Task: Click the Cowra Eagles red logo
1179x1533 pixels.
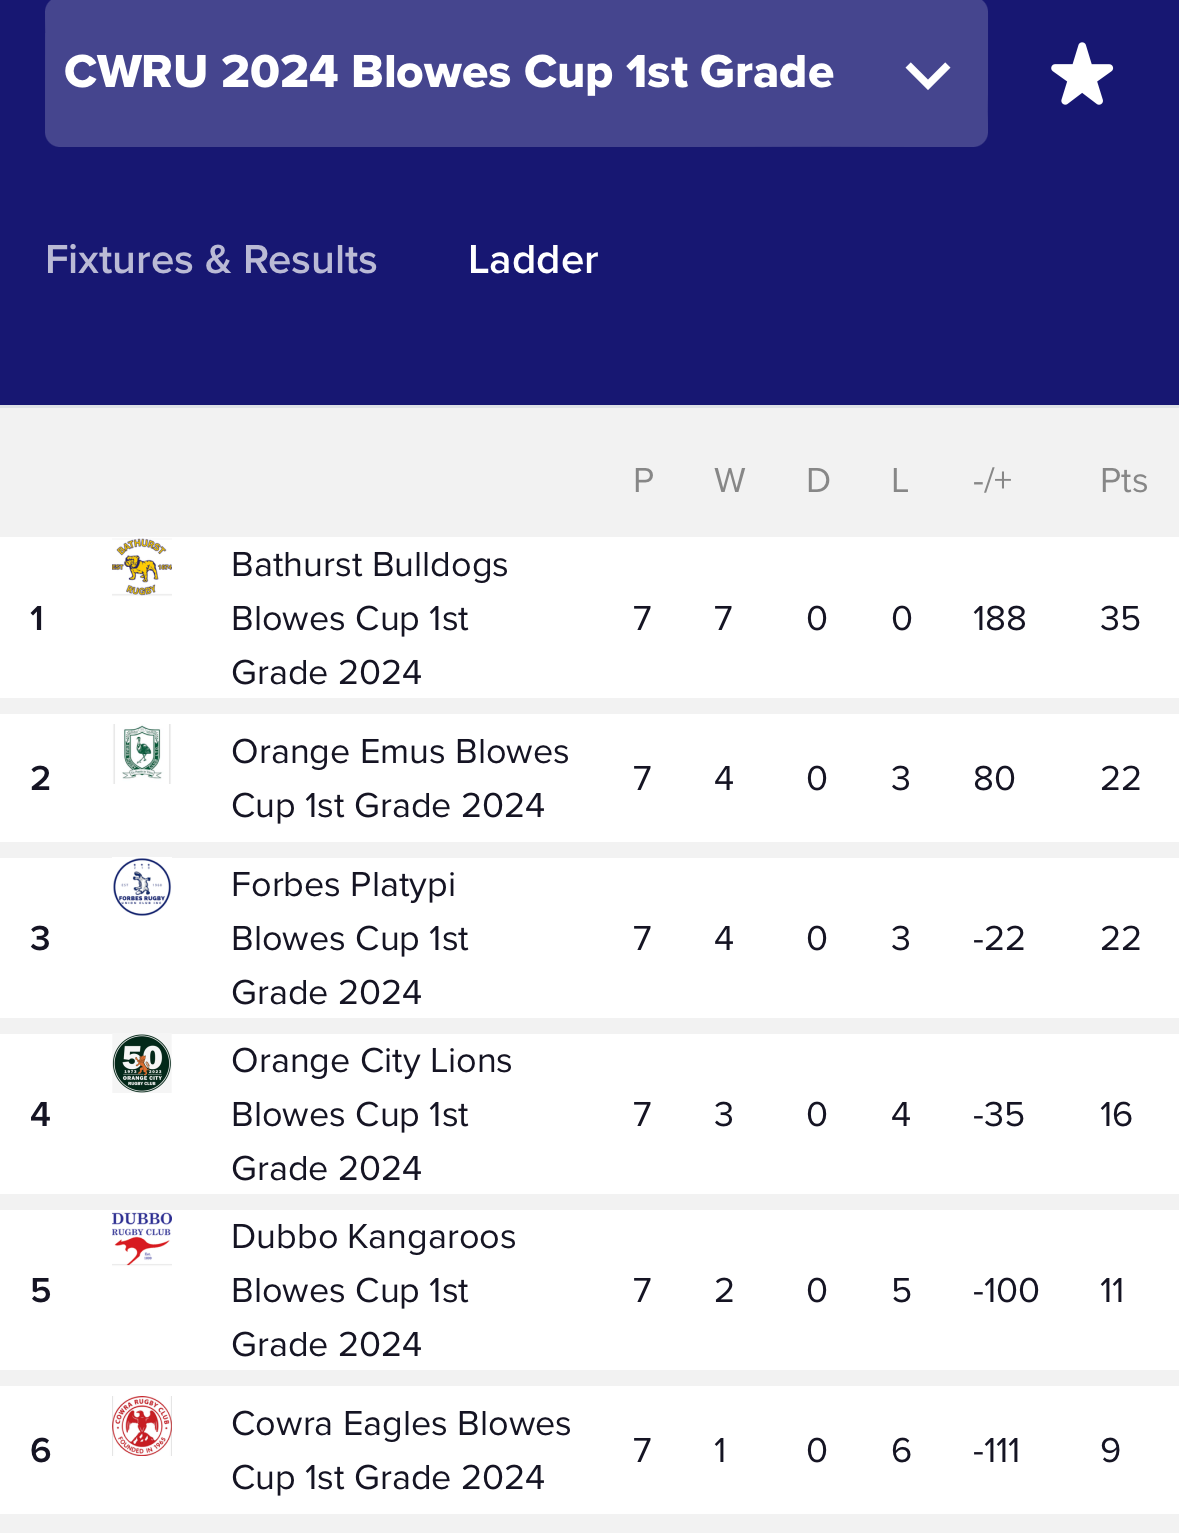Action: (142, 1426)
